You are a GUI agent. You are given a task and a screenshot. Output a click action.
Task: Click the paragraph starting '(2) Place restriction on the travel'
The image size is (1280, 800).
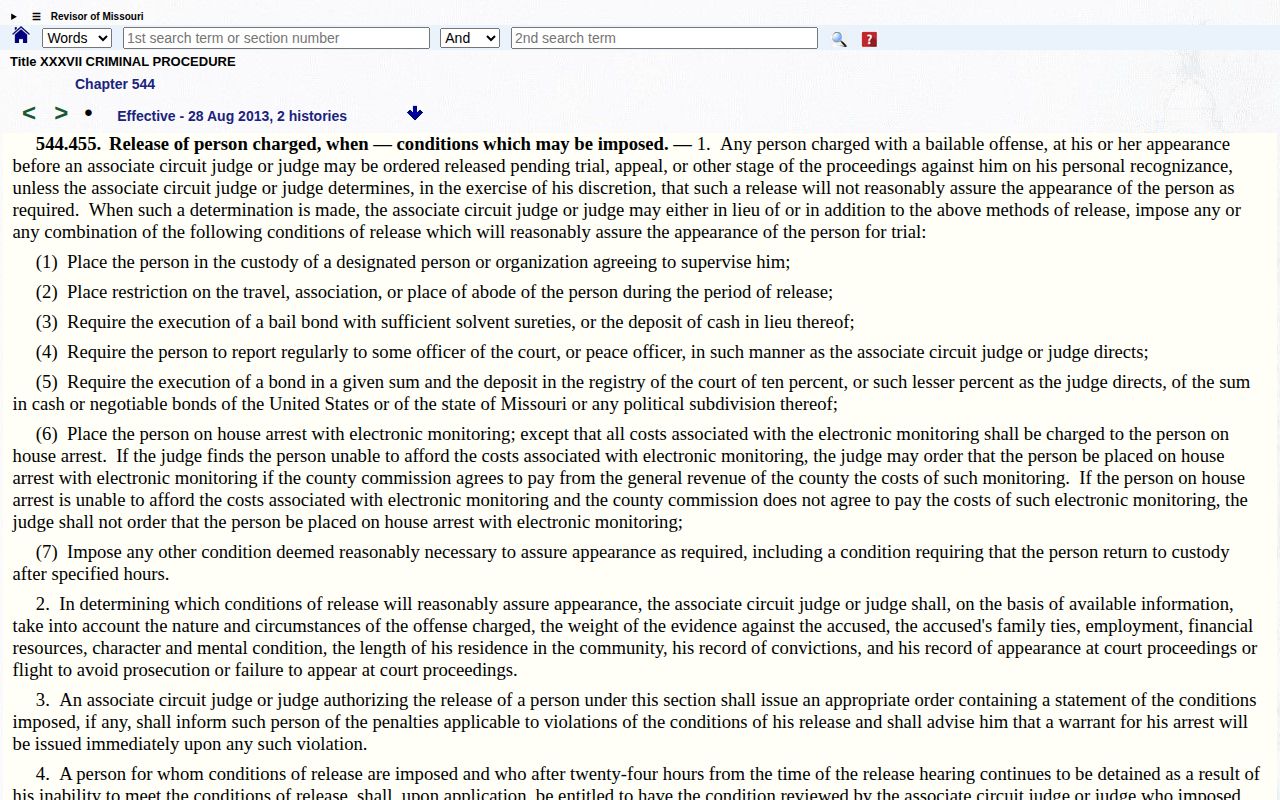click(x=434, y=292)
